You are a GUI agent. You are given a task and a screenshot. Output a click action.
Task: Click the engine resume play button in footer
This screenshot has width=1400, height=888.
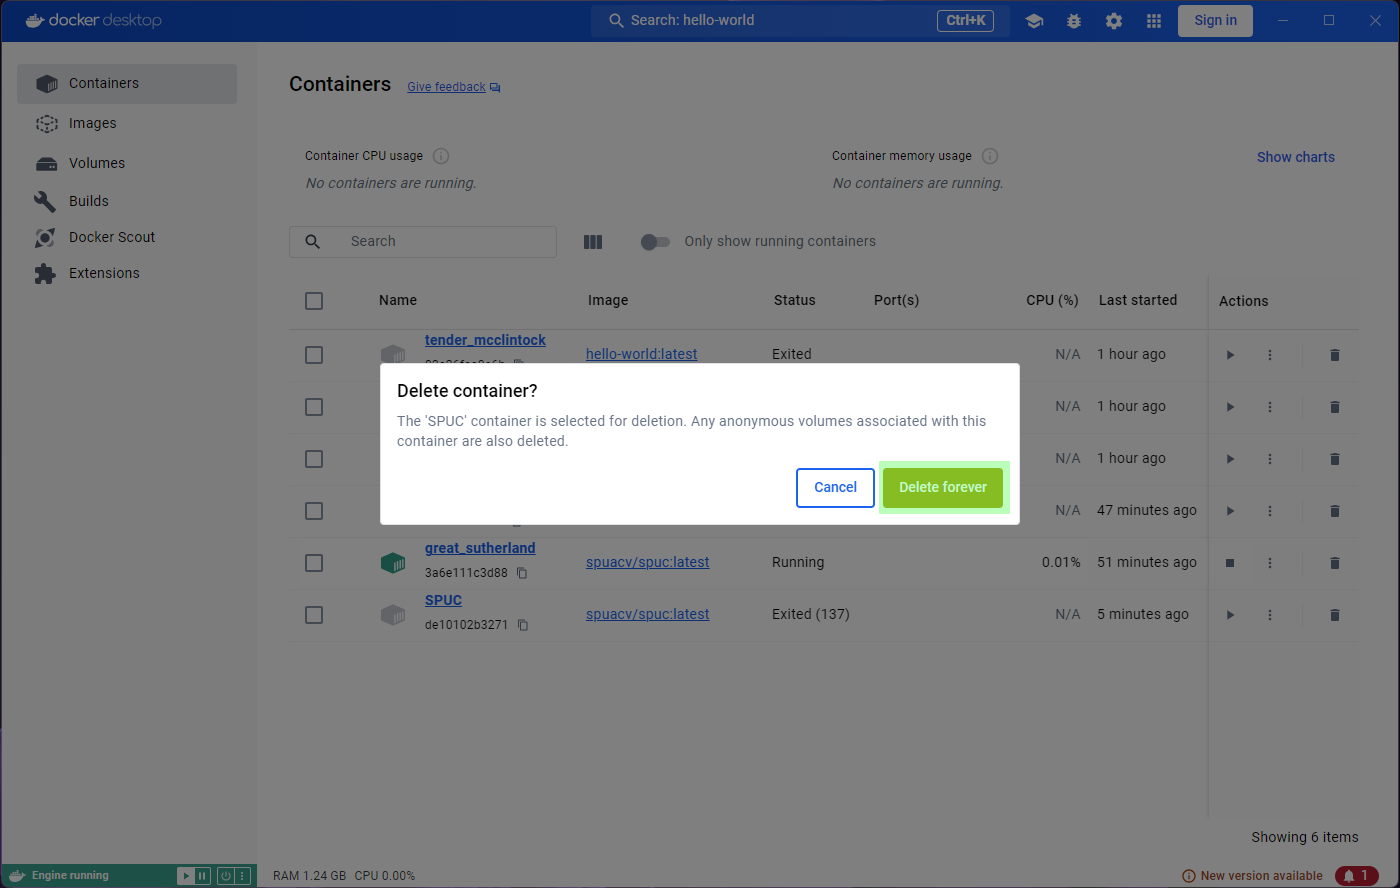coord(185,876)
